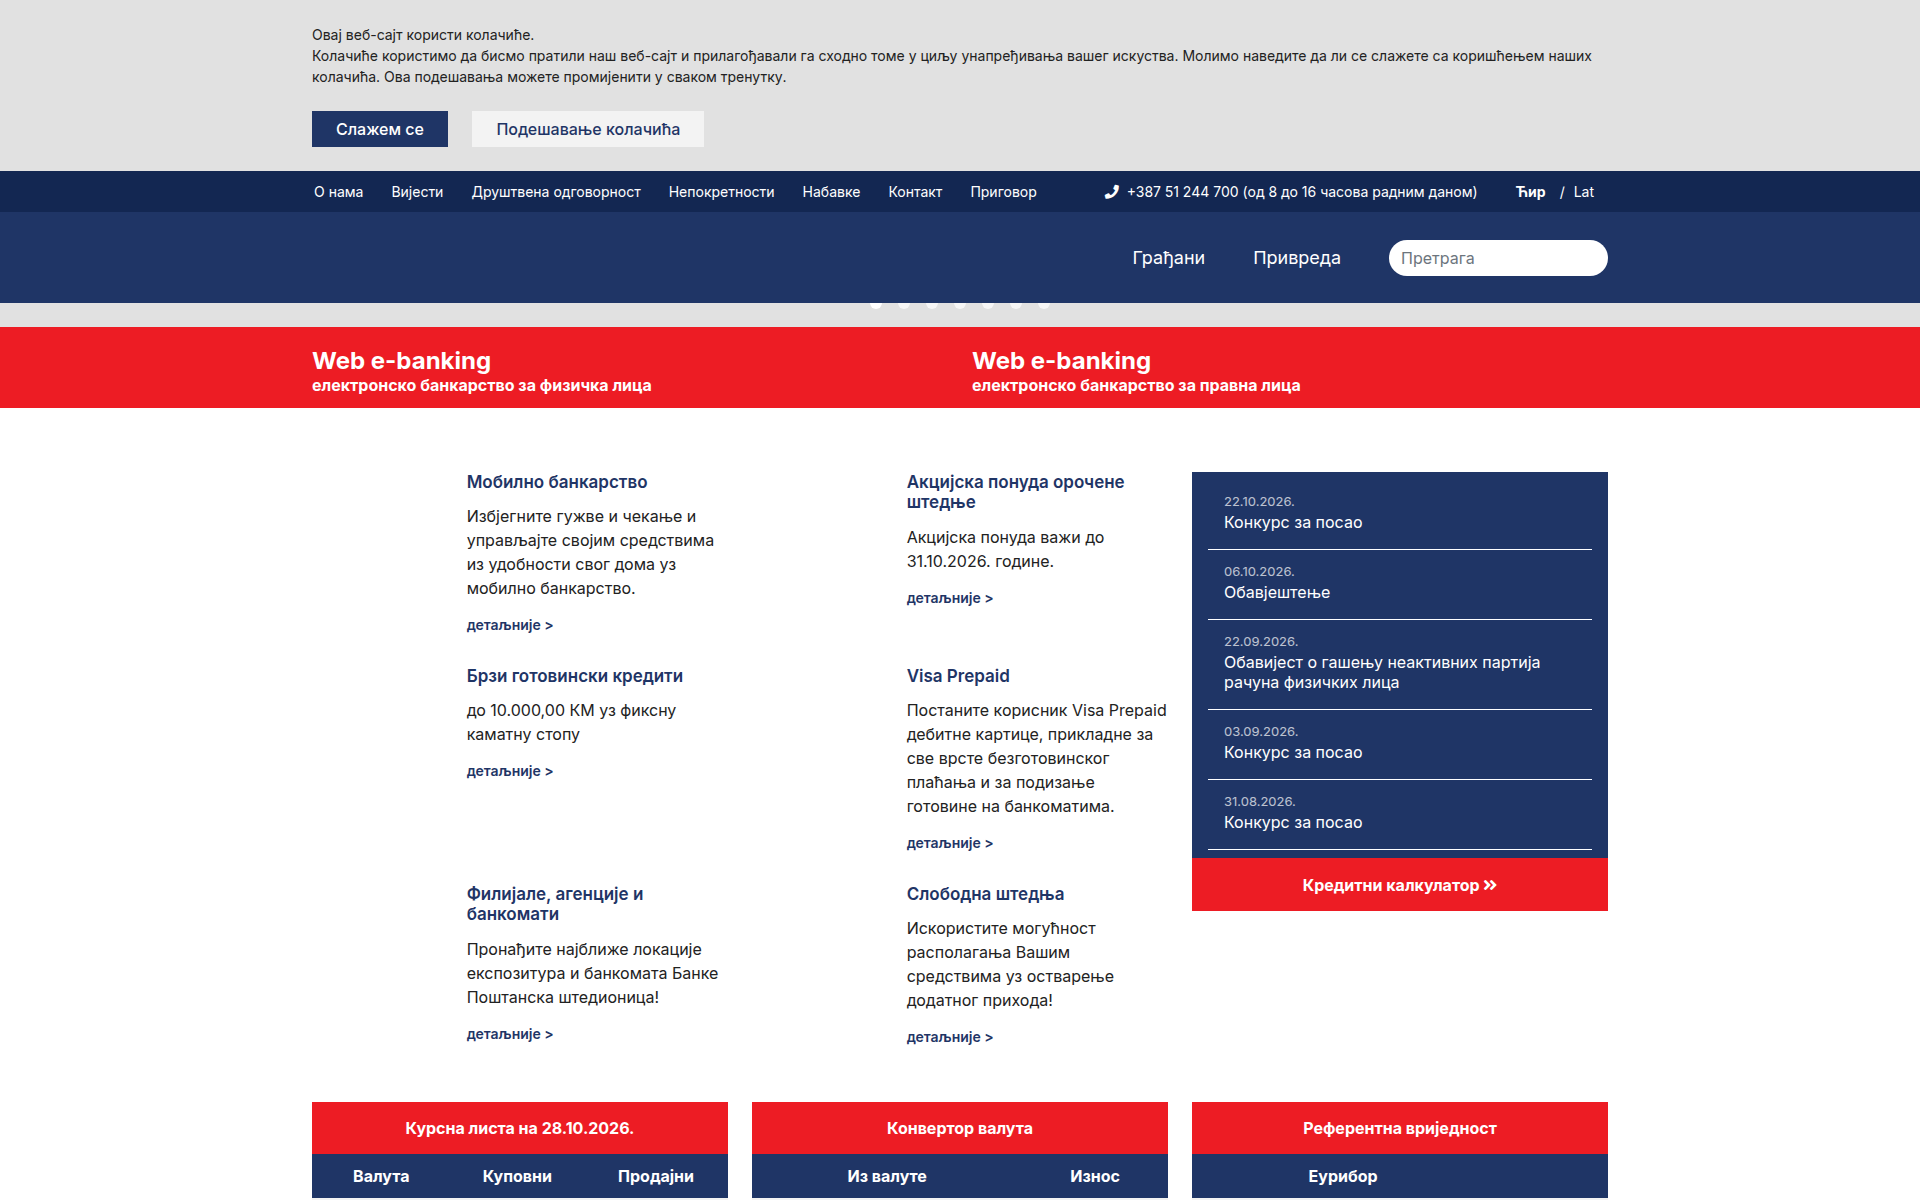Click детаљније under Филијале, агенције и банкомати
This screenshot has height=1200, width=1920.
[x=510, y=1034]
